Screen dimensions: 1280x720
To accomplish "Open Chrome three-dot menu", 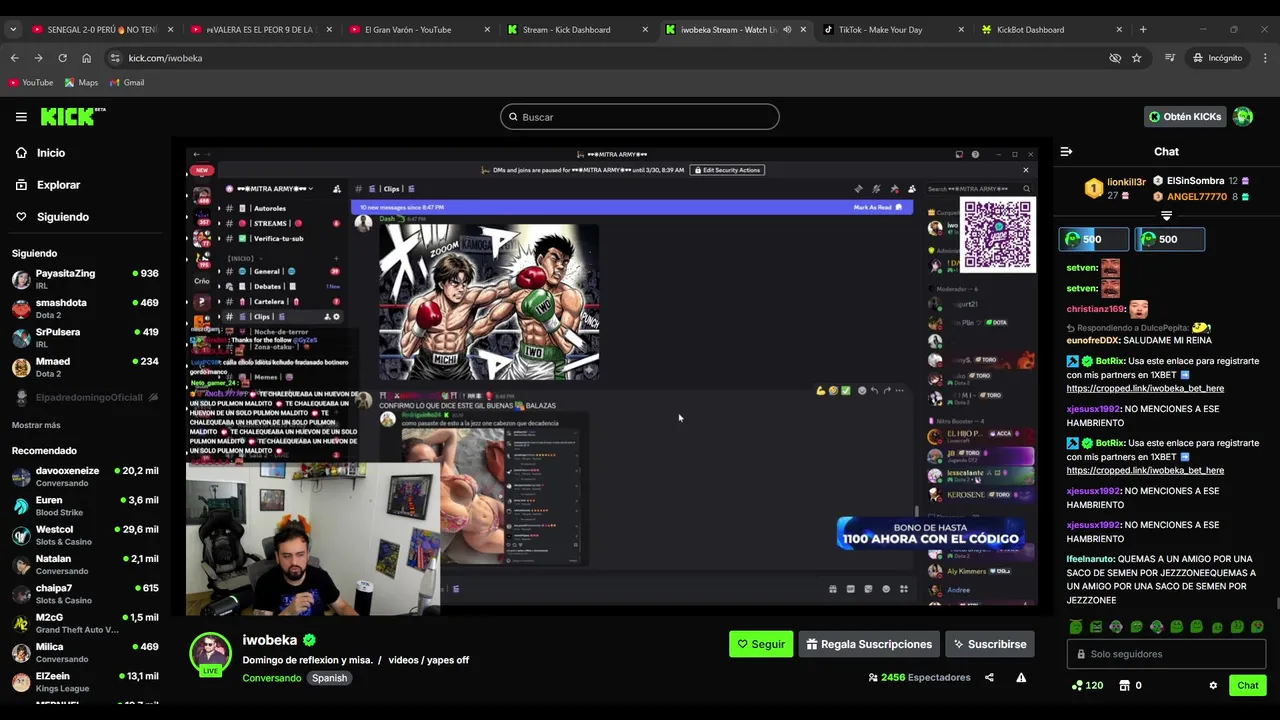I will 1265,58.
